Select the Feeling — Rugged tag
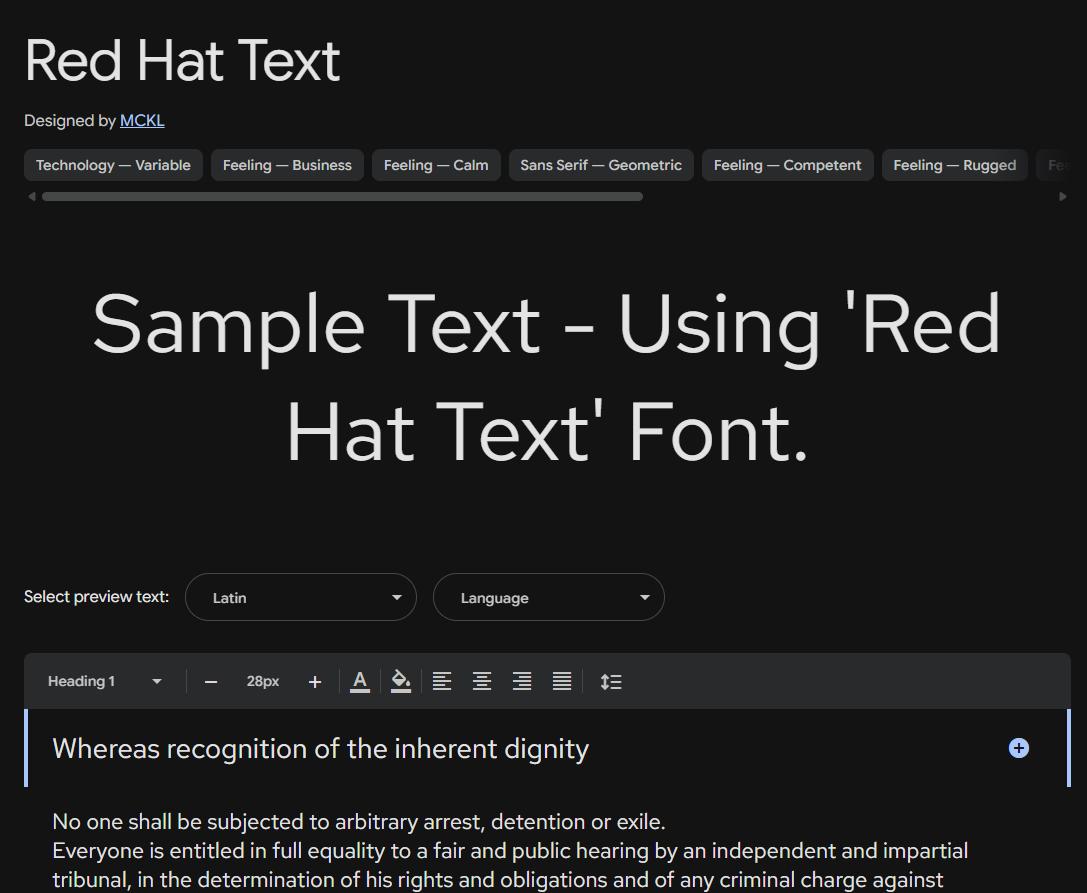This screenshot has width=1087, height=893. coord(955,165)
